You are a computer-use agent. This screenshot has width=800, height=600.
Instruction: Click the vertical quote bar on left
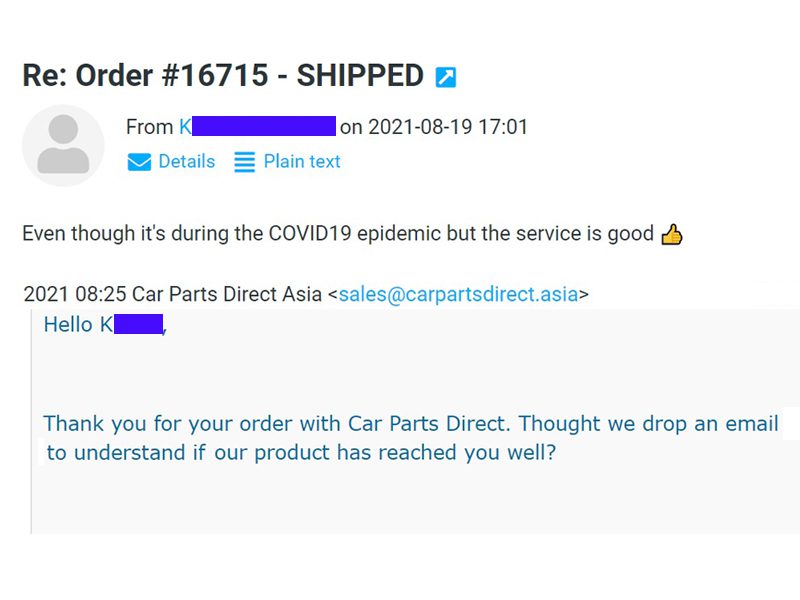(31, 421)
